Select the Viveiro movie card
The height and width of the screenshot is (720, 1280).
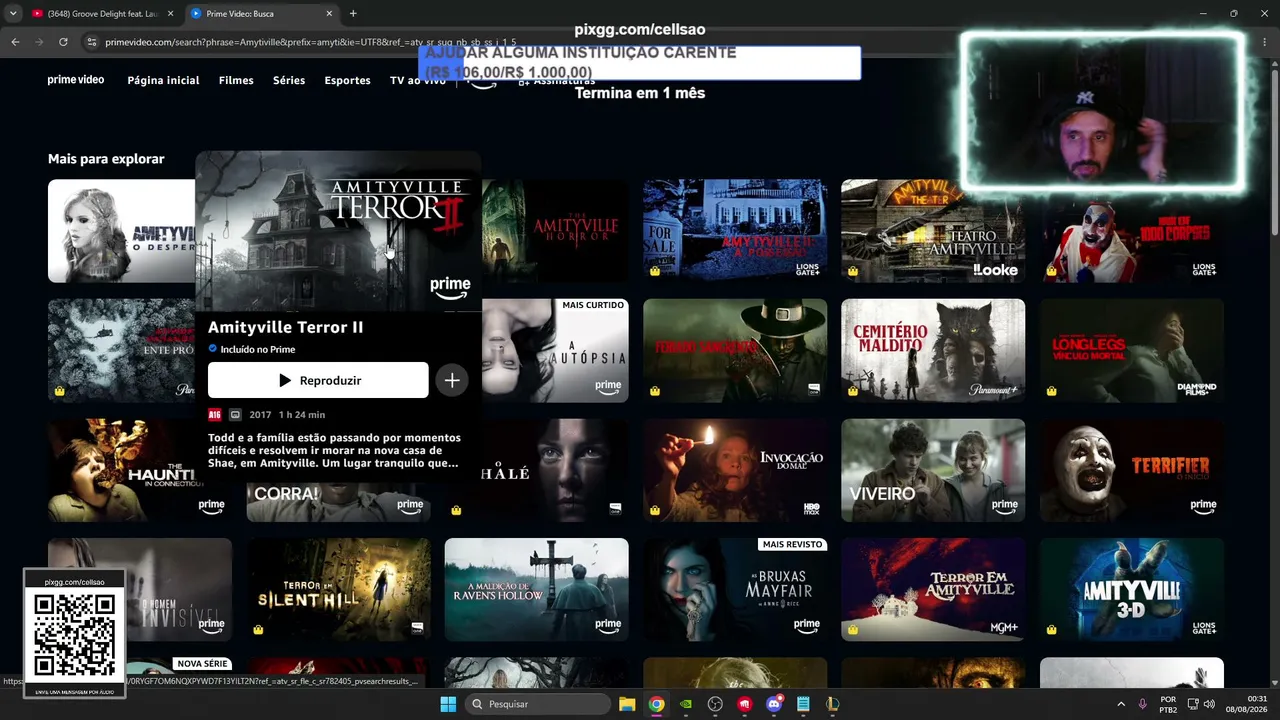click(x=933, y=470)
